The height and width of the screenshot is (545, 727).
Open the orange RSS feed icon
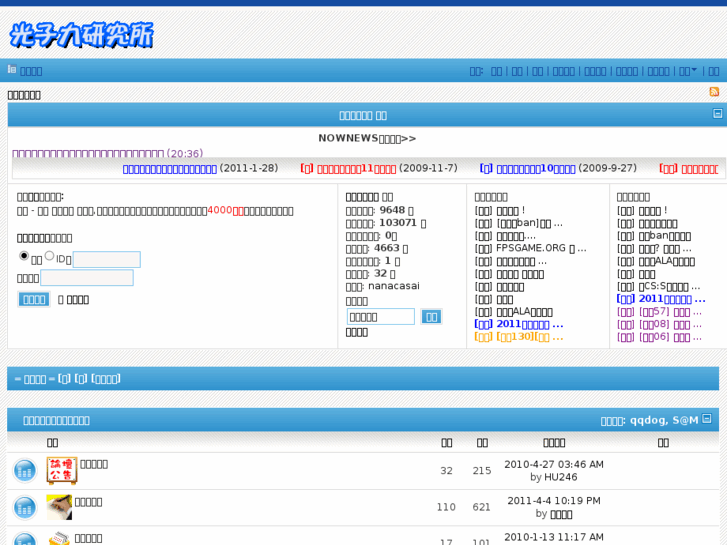tap(714, 92)
